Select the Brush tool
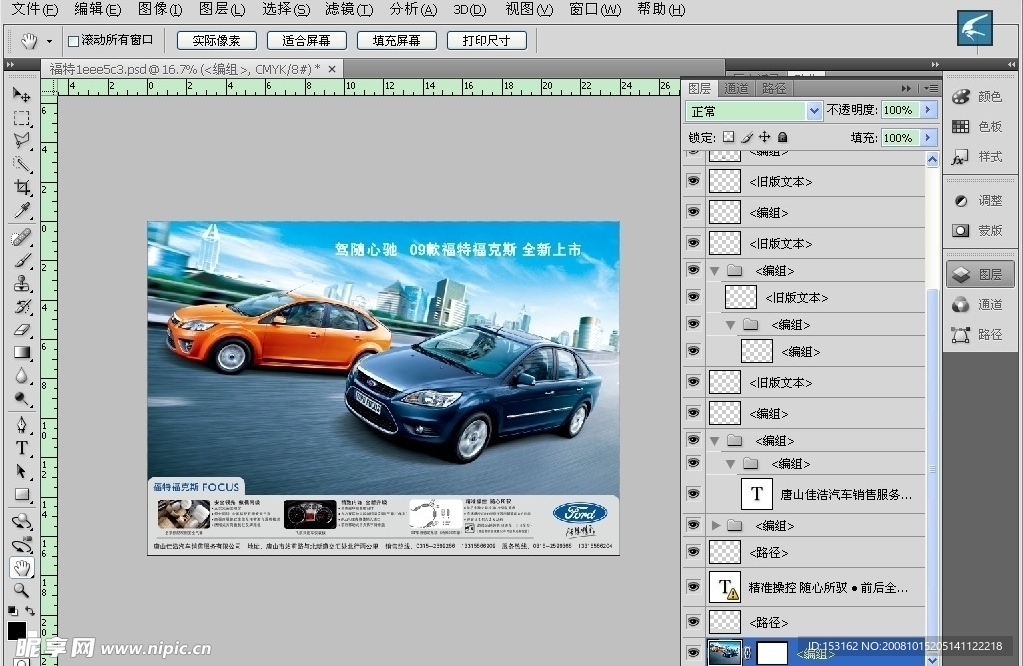 tap(22, 260)
